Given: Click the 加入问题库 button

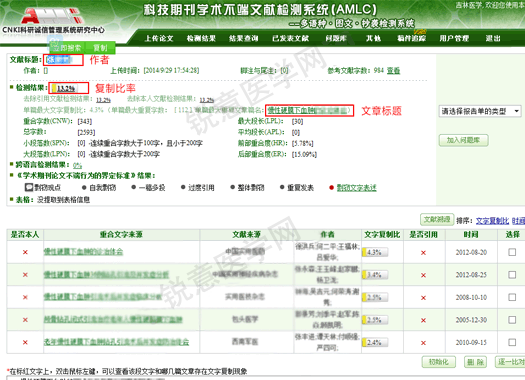Looking at the screenshot, I should tap(463, 140).
